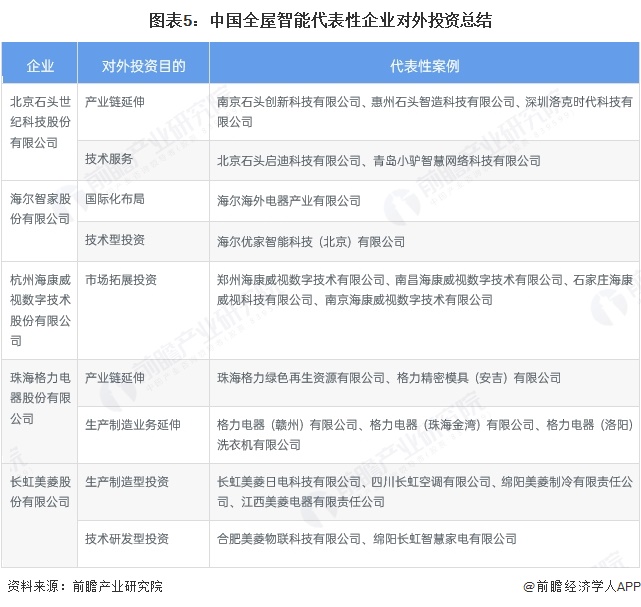Click the 资料来源：前瞻产业研究院 source text
Image resolution: width=641 pixels, height=607 pixels.
click(84, 587)
